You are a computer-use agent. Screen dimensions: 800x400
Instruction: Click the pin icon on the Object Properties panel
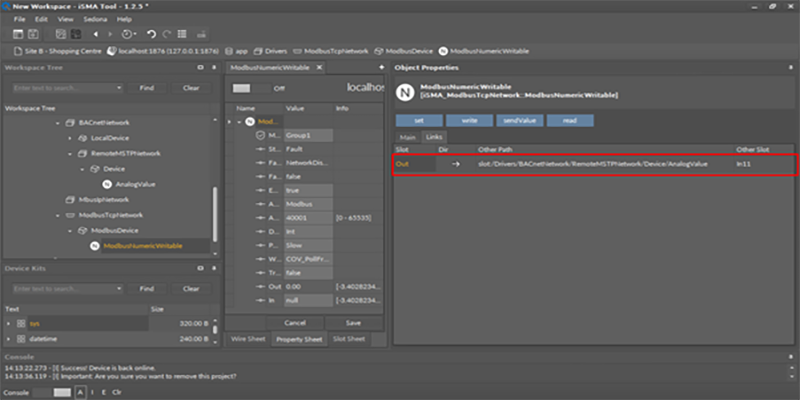[x=791, y=67]
